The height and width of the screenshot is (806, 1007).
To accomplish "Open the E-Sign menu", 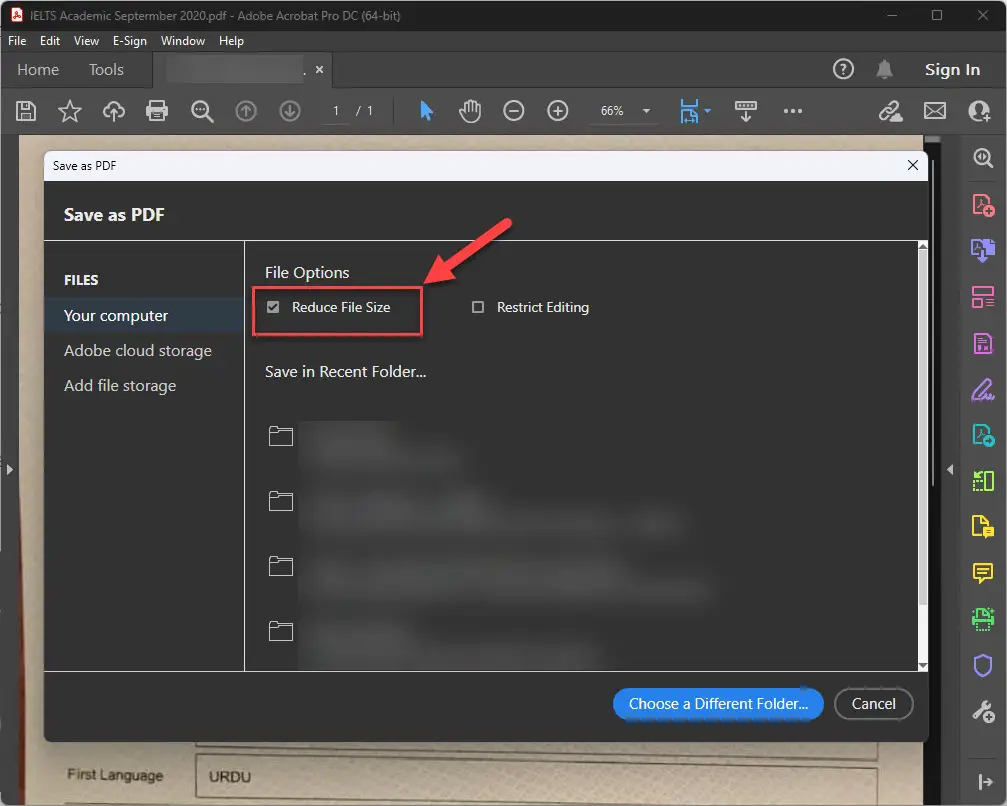I will click(x=130, y=41).
